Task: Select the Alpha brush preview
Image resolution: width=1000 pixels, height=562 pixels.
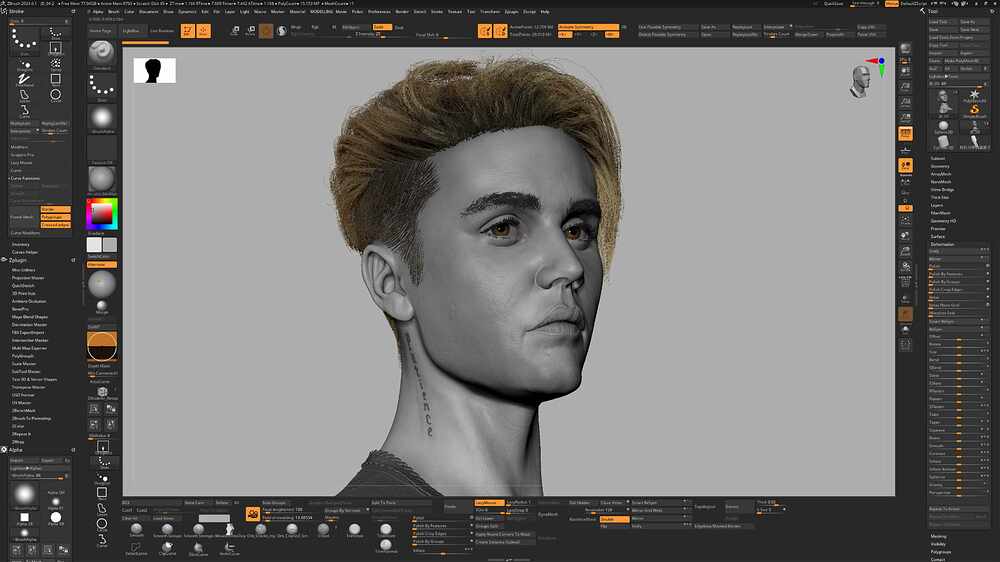Action: tap(101, 119)
